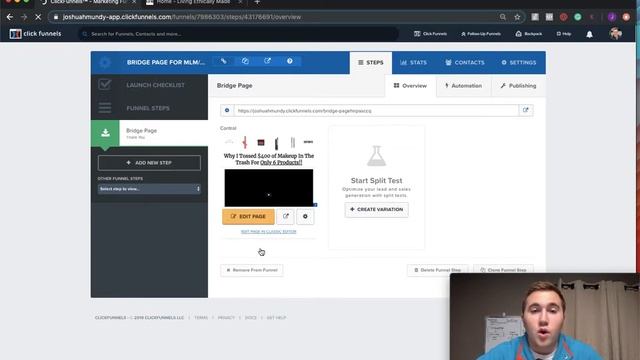Screen dimensions: 640x360
Task: Click Create Variation button
Action: (376, 209)
